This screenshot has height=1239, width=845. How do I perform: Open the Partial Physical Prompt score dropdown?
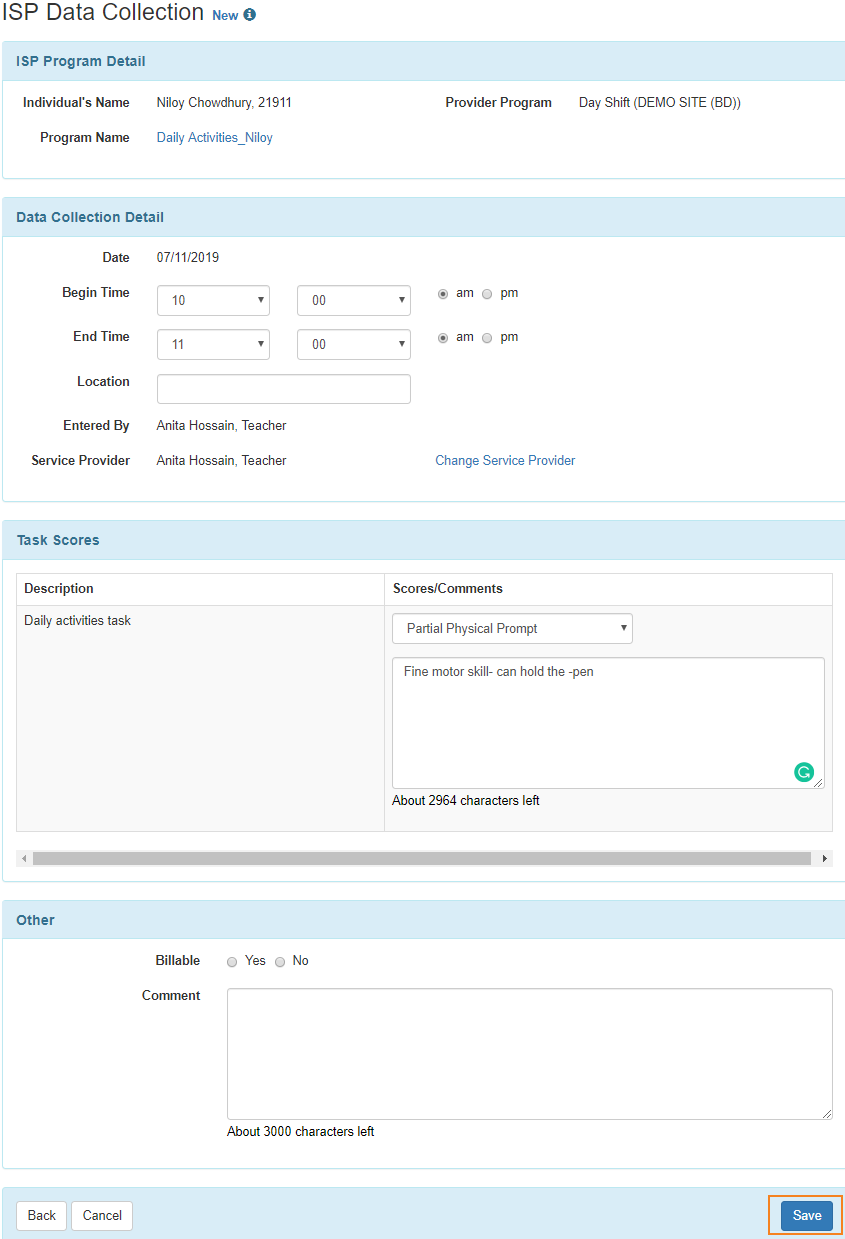tap(512, 628)
